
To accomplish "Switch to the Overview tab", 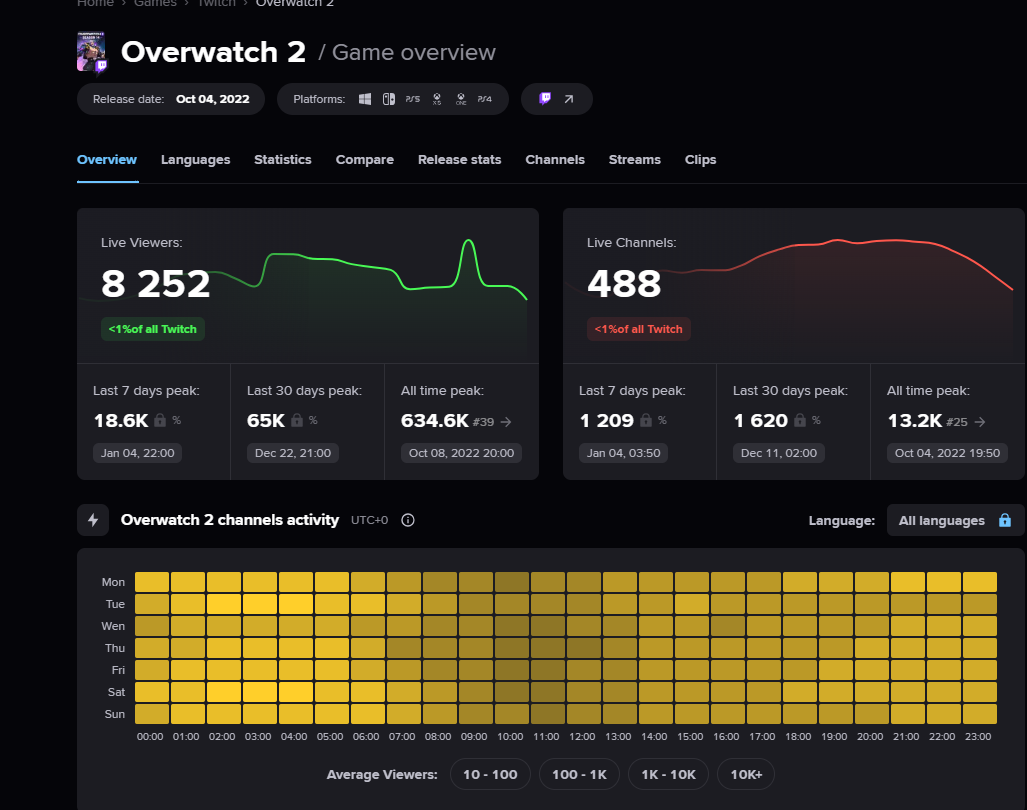I will [x=107, y=160].
